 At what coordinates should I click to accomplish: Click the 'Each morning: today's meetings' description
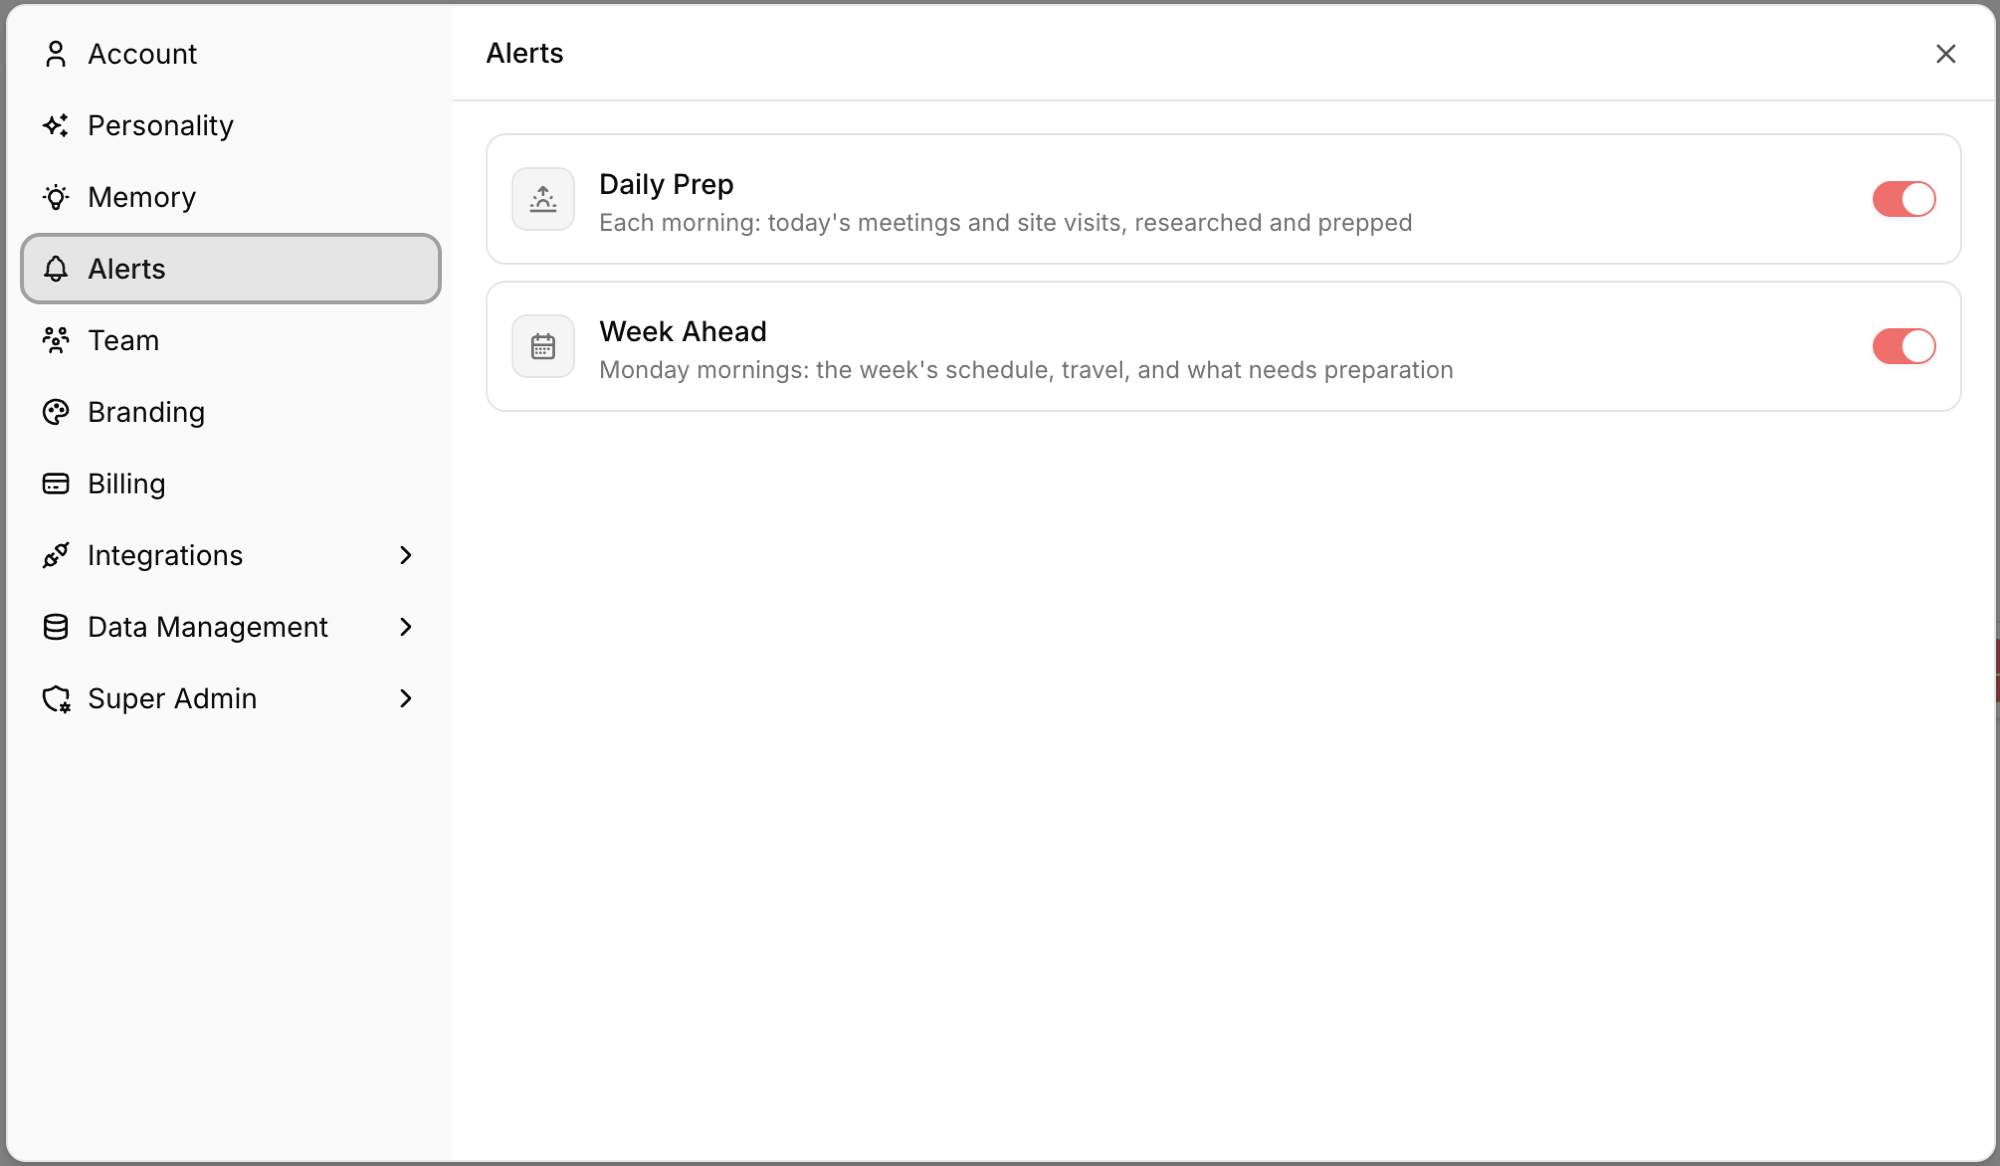[x=1005, y=222]
